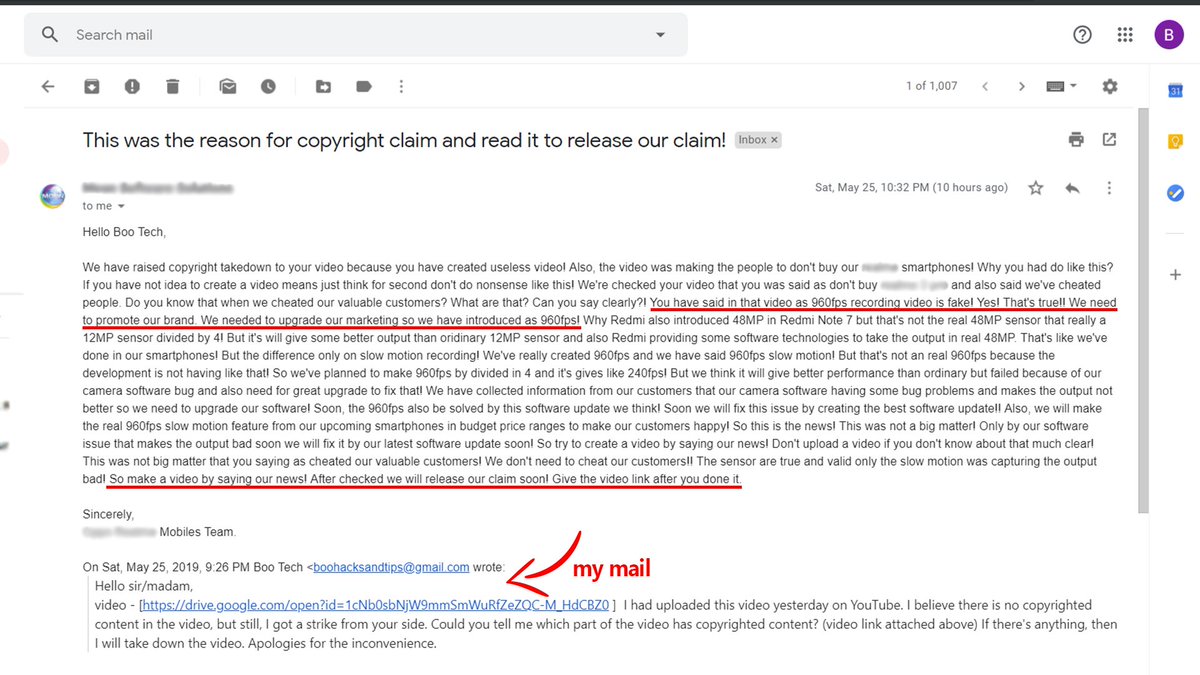Click the sender profile picture
Screen dimensions: 1200x675
(x=53, y=196)
